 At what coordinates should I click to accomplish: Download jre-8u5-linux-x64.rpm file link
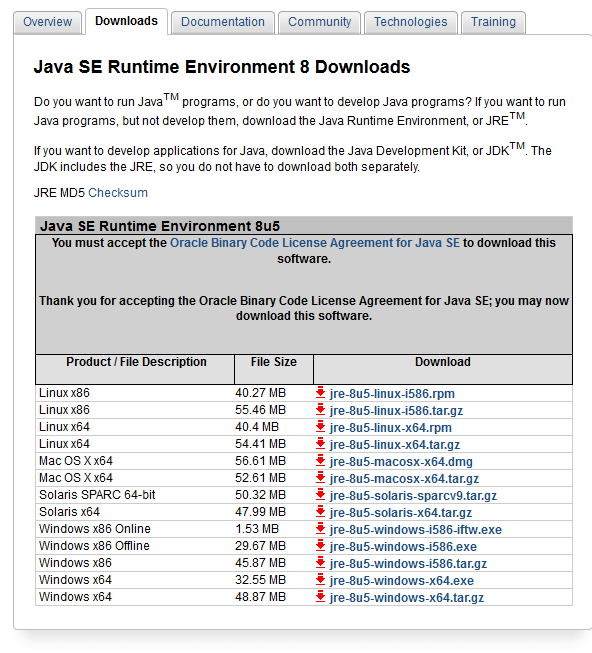tap(391, 428)
